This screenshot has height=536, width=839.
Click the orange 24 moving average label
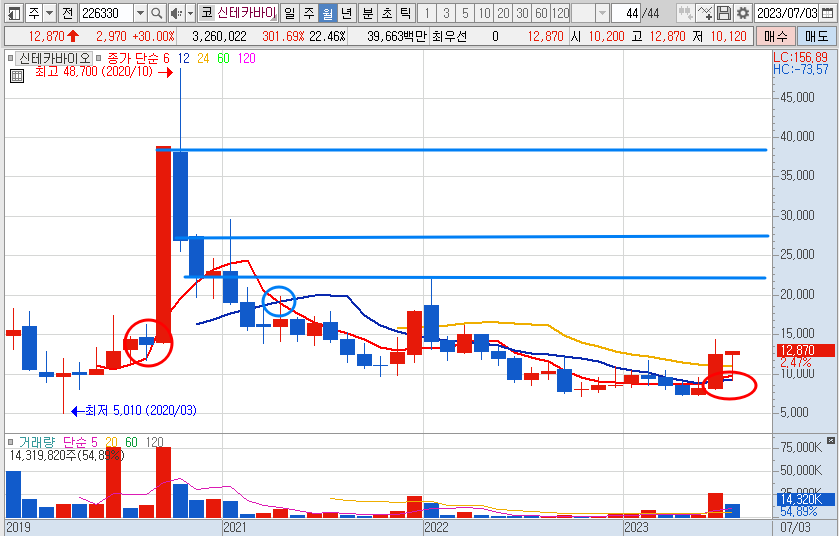203,58
